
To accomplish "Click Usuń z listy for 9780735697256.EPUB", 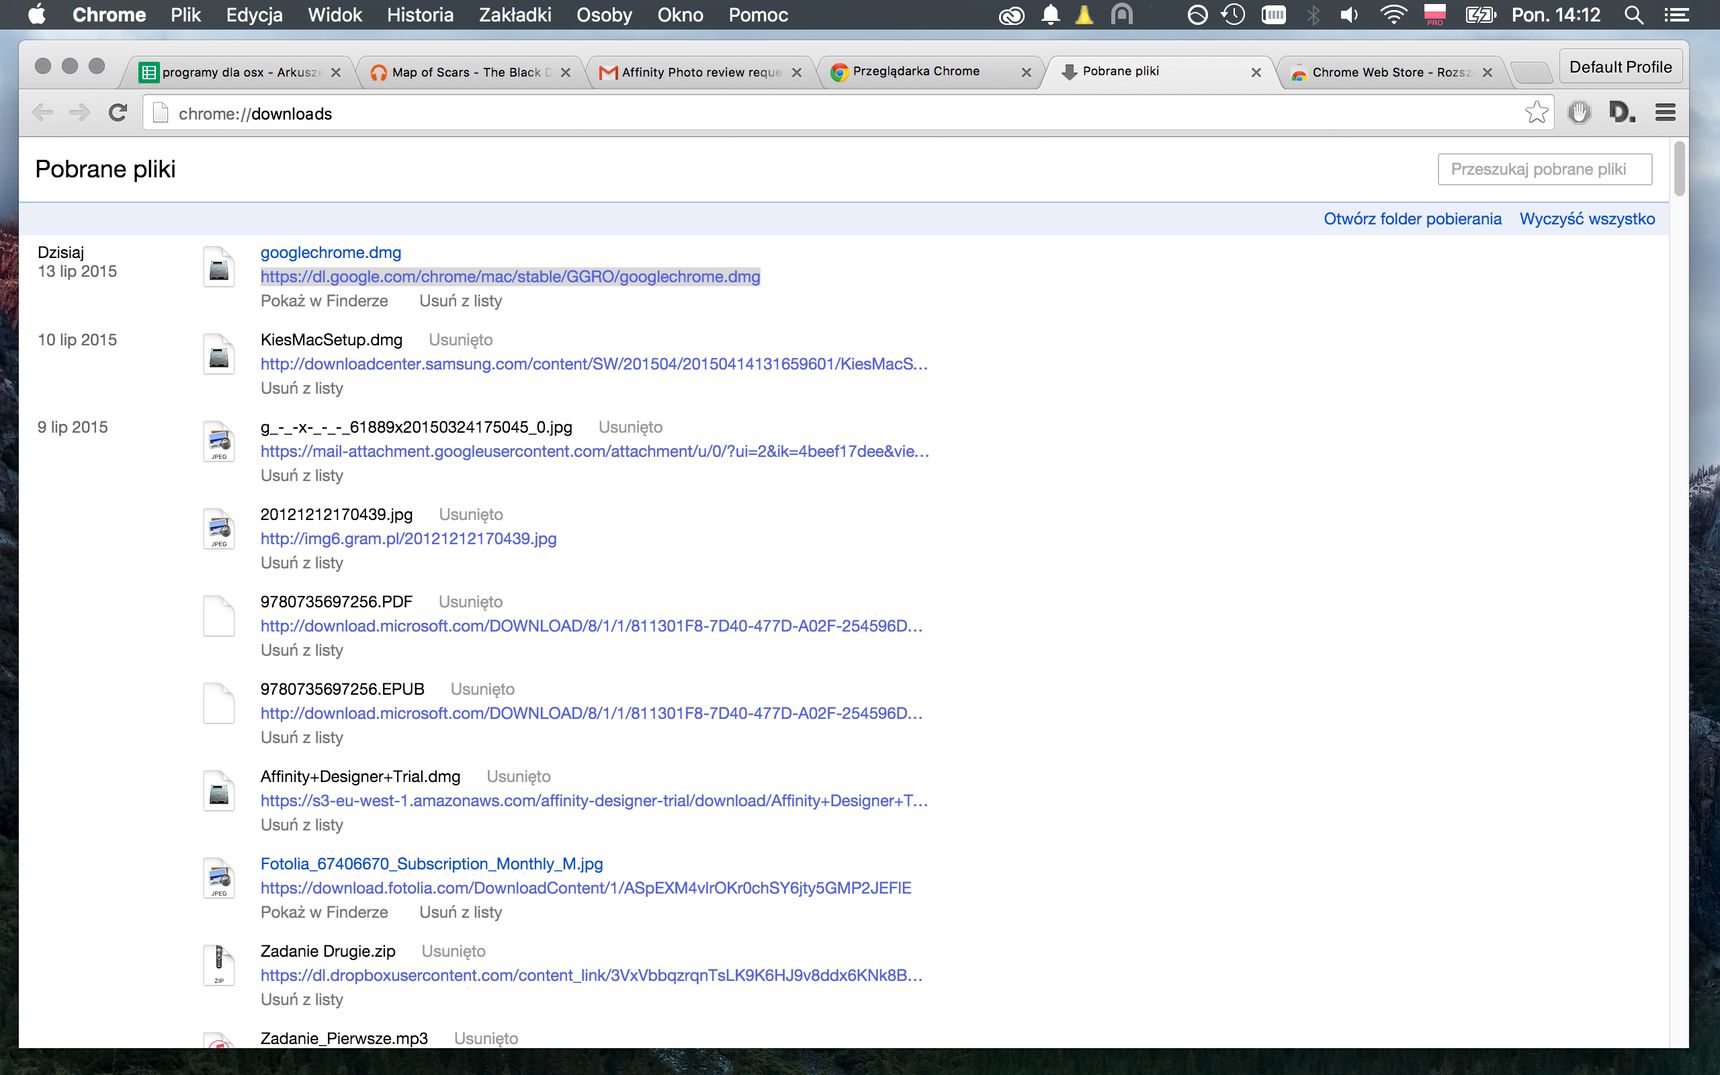I will (x=302, y=738).
